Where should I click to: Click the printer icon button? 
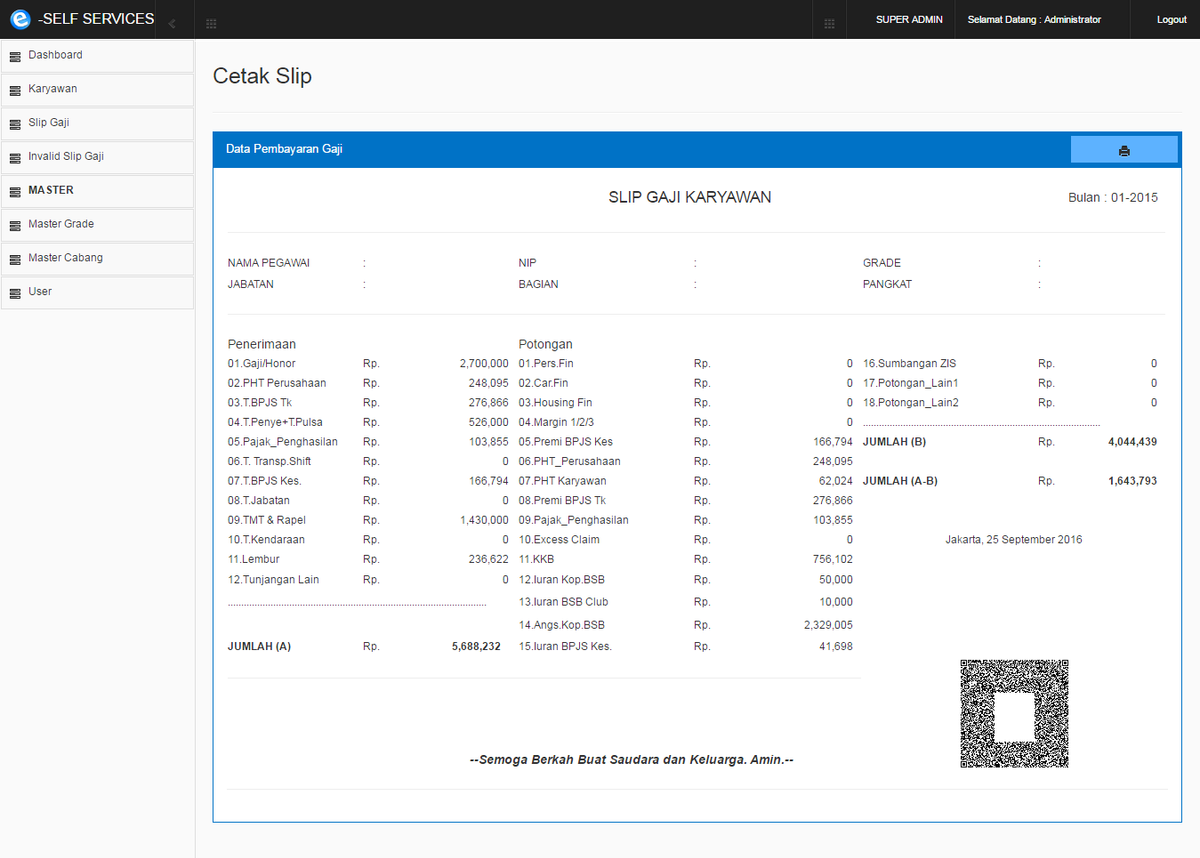pyautogui.click(x=1124, y=150)
